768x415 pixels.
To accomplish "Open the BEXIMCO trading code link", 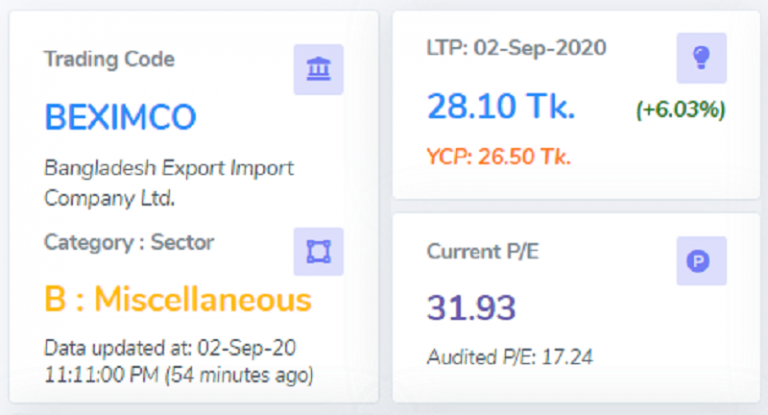I will pos(120,117).
